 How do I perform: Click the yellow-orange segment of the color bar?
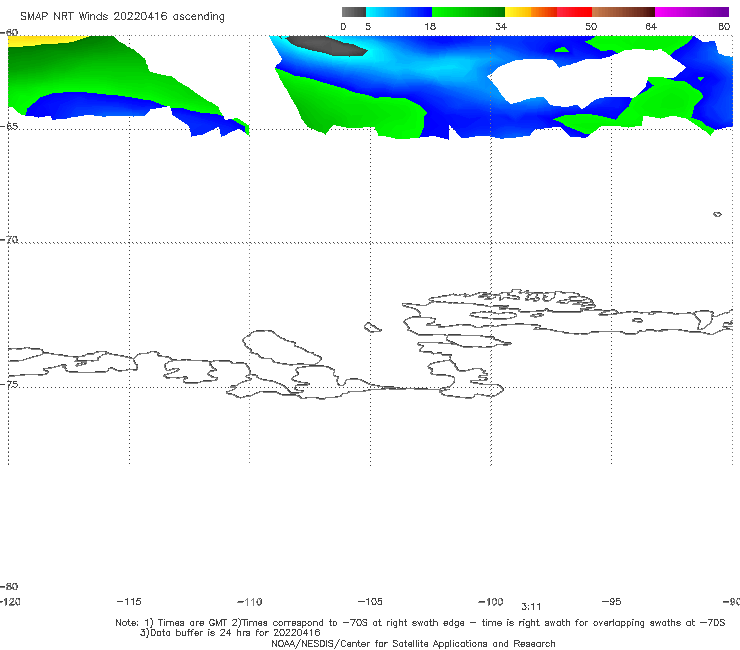(x=531, y=12)
